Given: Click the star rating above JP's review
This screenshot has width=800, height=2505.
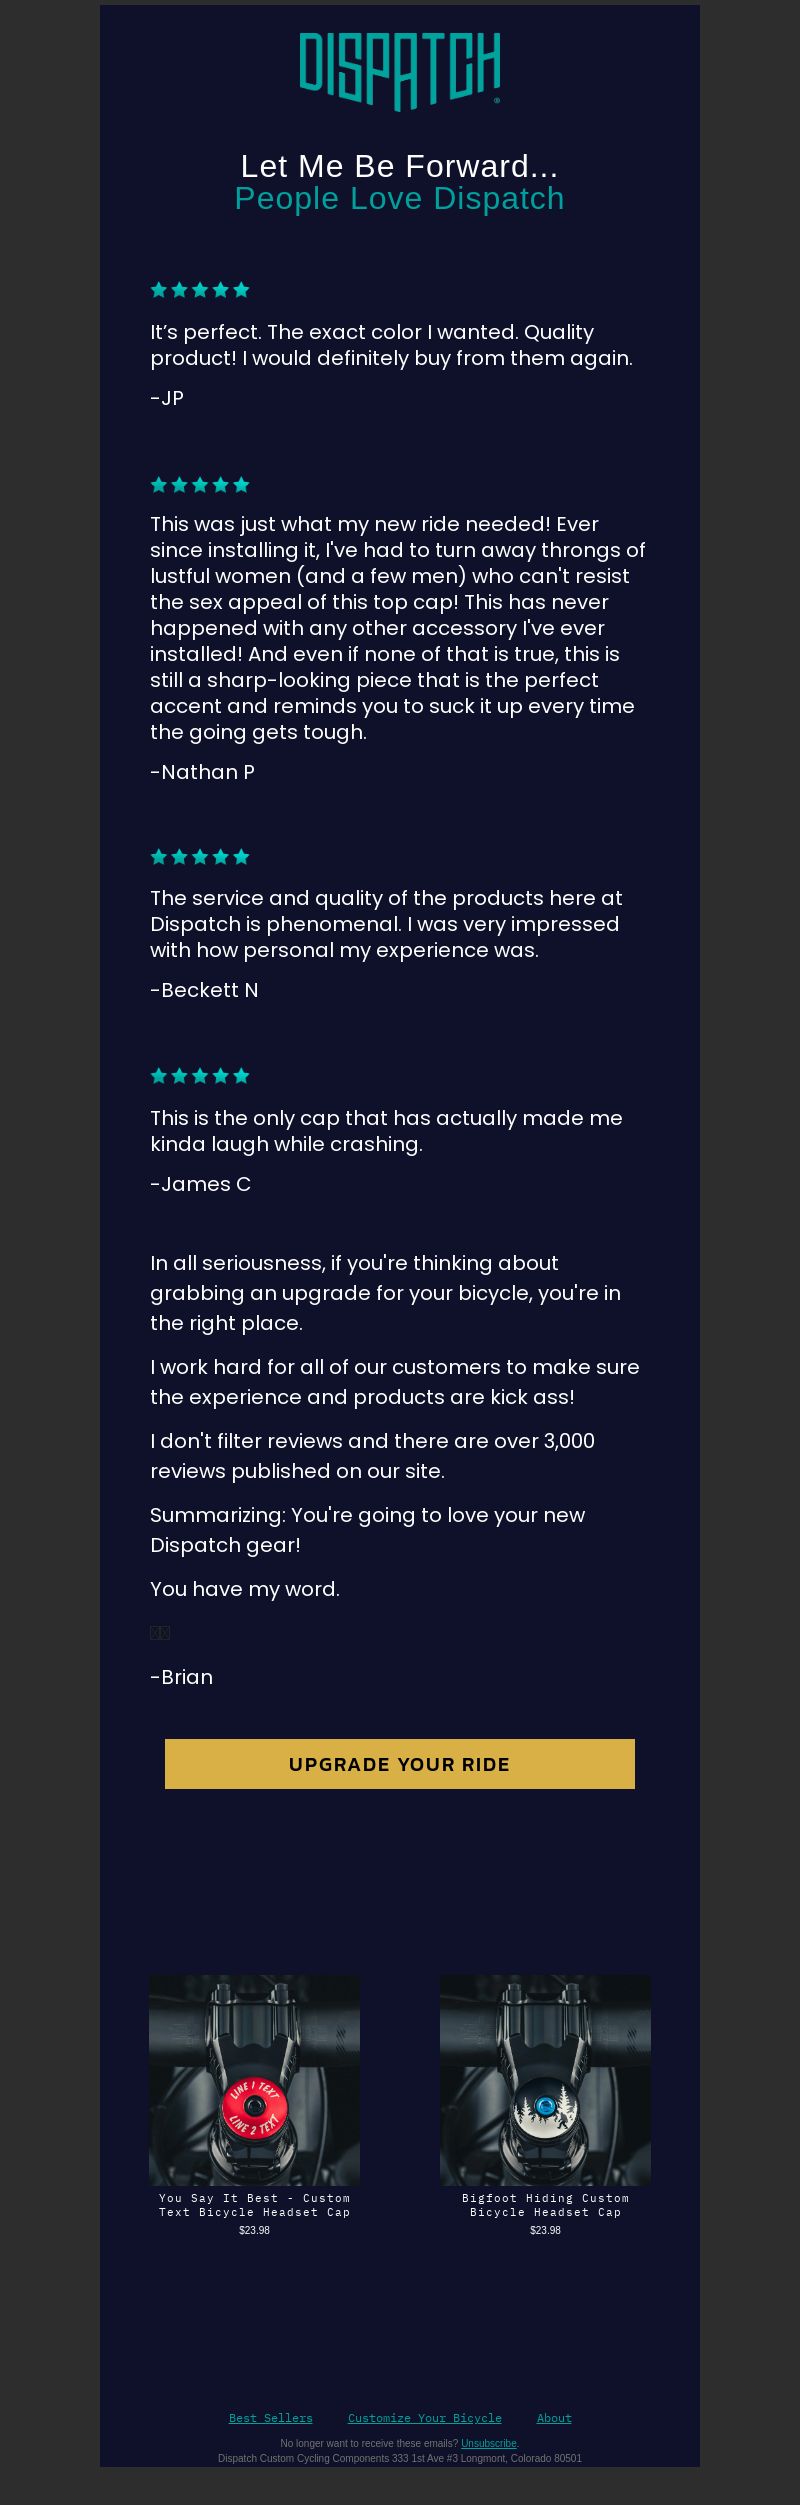Looking at the screenshot, I should (x=200, y=290).
